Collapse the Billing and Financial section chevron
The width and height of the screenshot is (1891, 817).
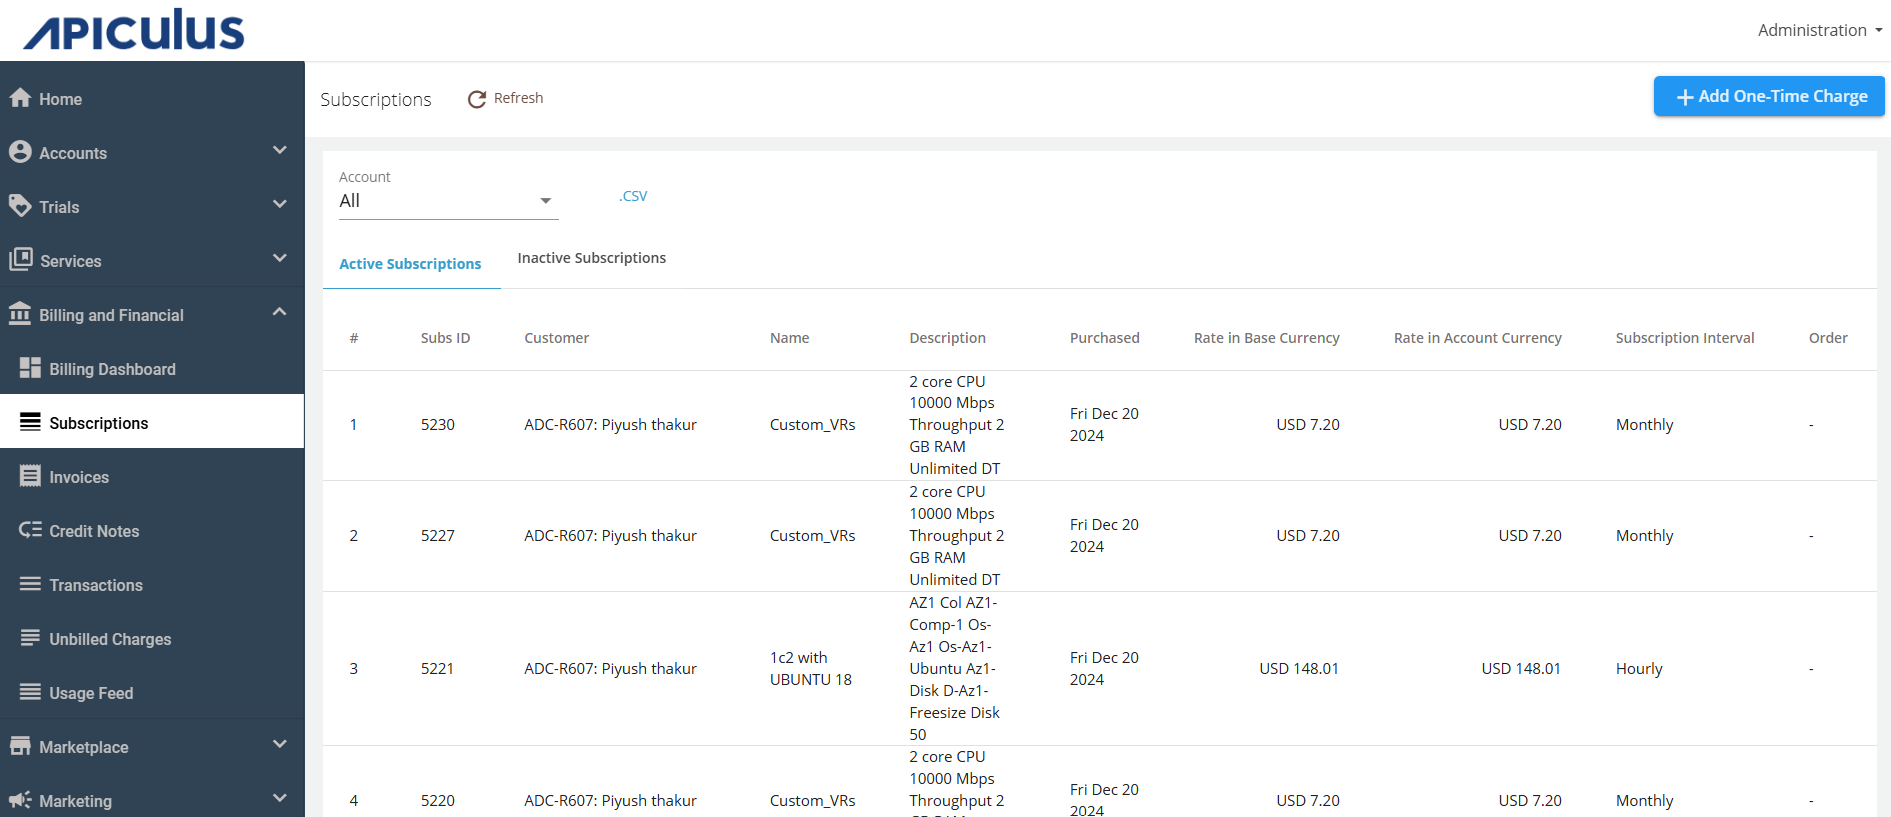click(x=280, y=313)
